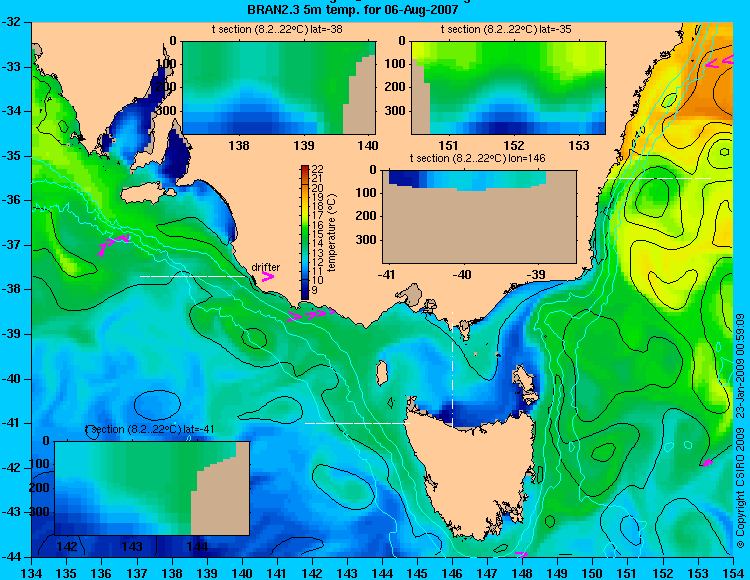The width and height of the screenshot is (750, 580).
Task: Click the 143 tick label under the lat=-41 inset
Action: 132,546
